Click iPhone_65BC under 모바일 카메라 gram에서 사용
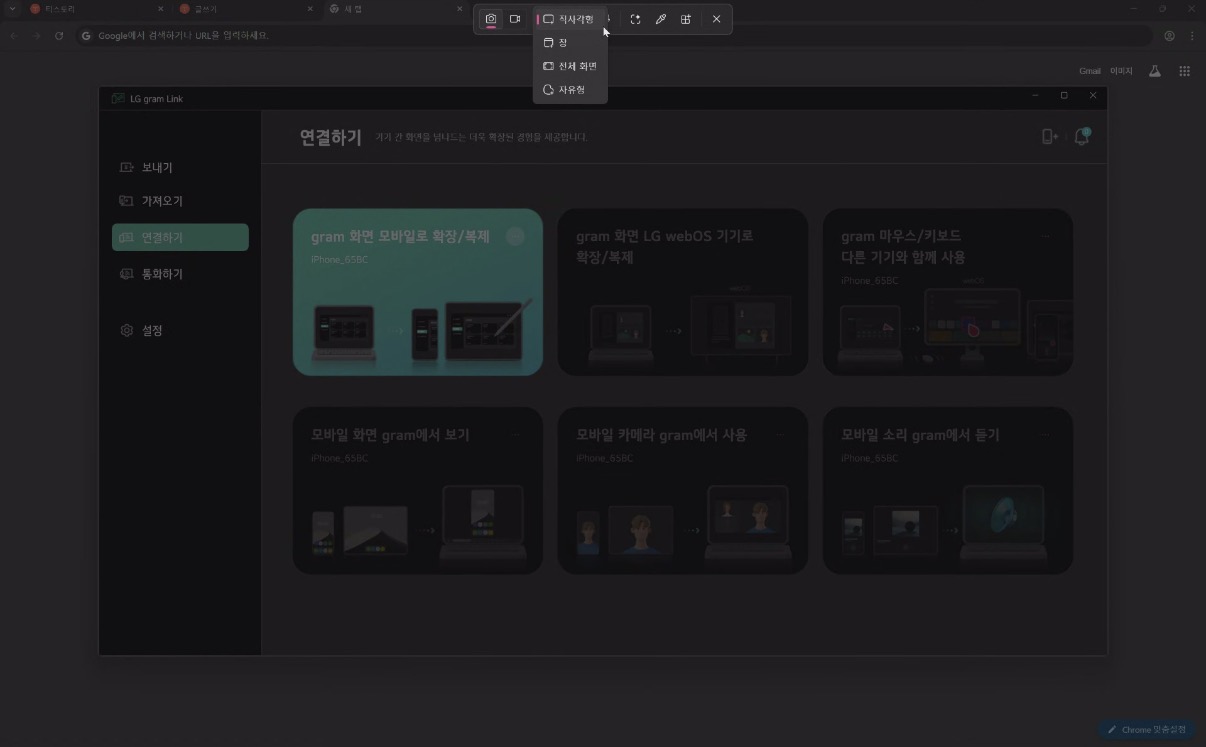 (x=604, y=458)
